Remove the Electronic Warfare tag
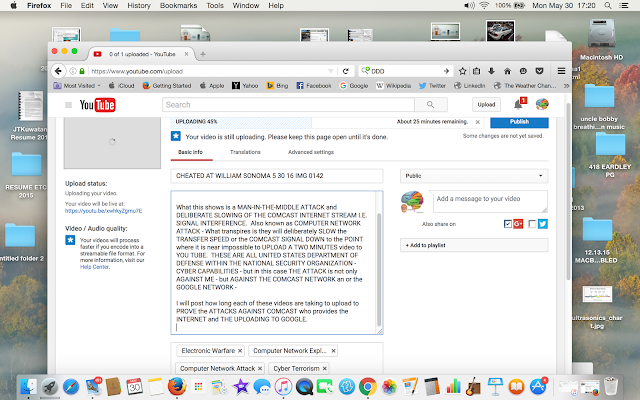 click(240, 351)
